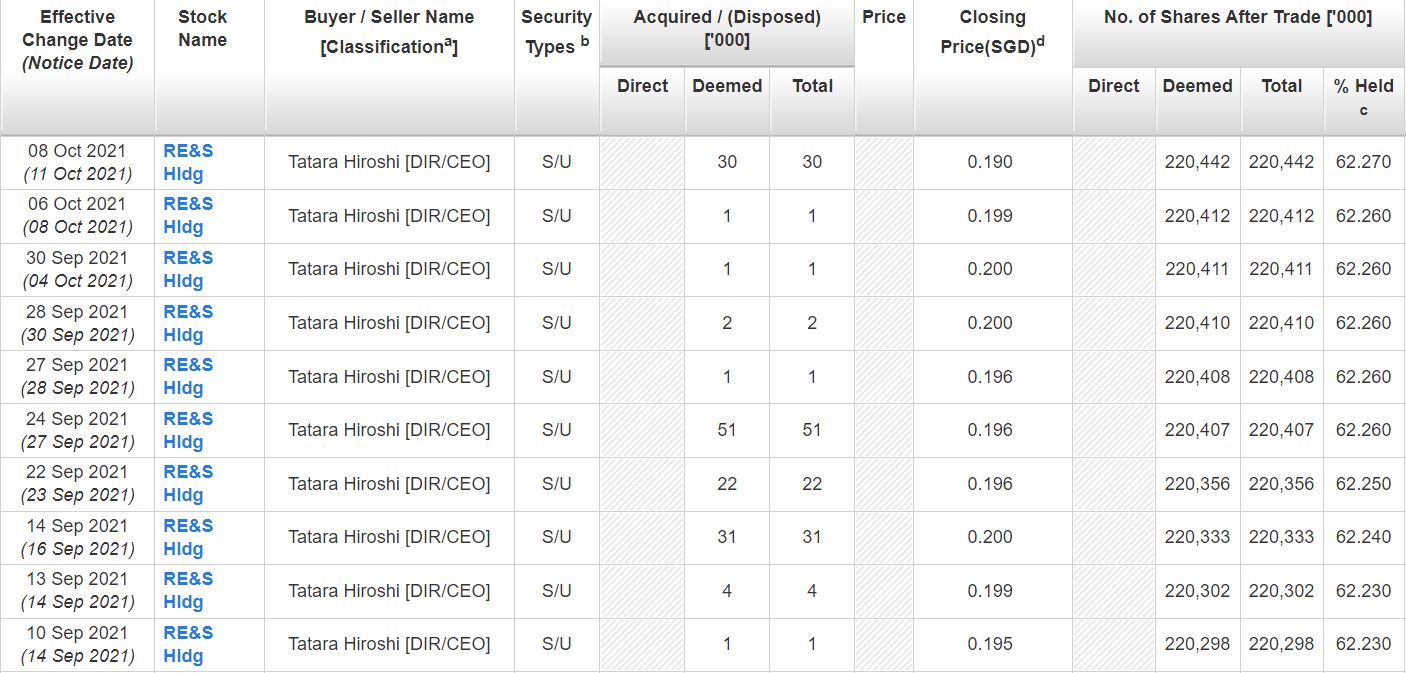Follow RE&S Hldg link dated 28 Sep 2021

point(188,323)
